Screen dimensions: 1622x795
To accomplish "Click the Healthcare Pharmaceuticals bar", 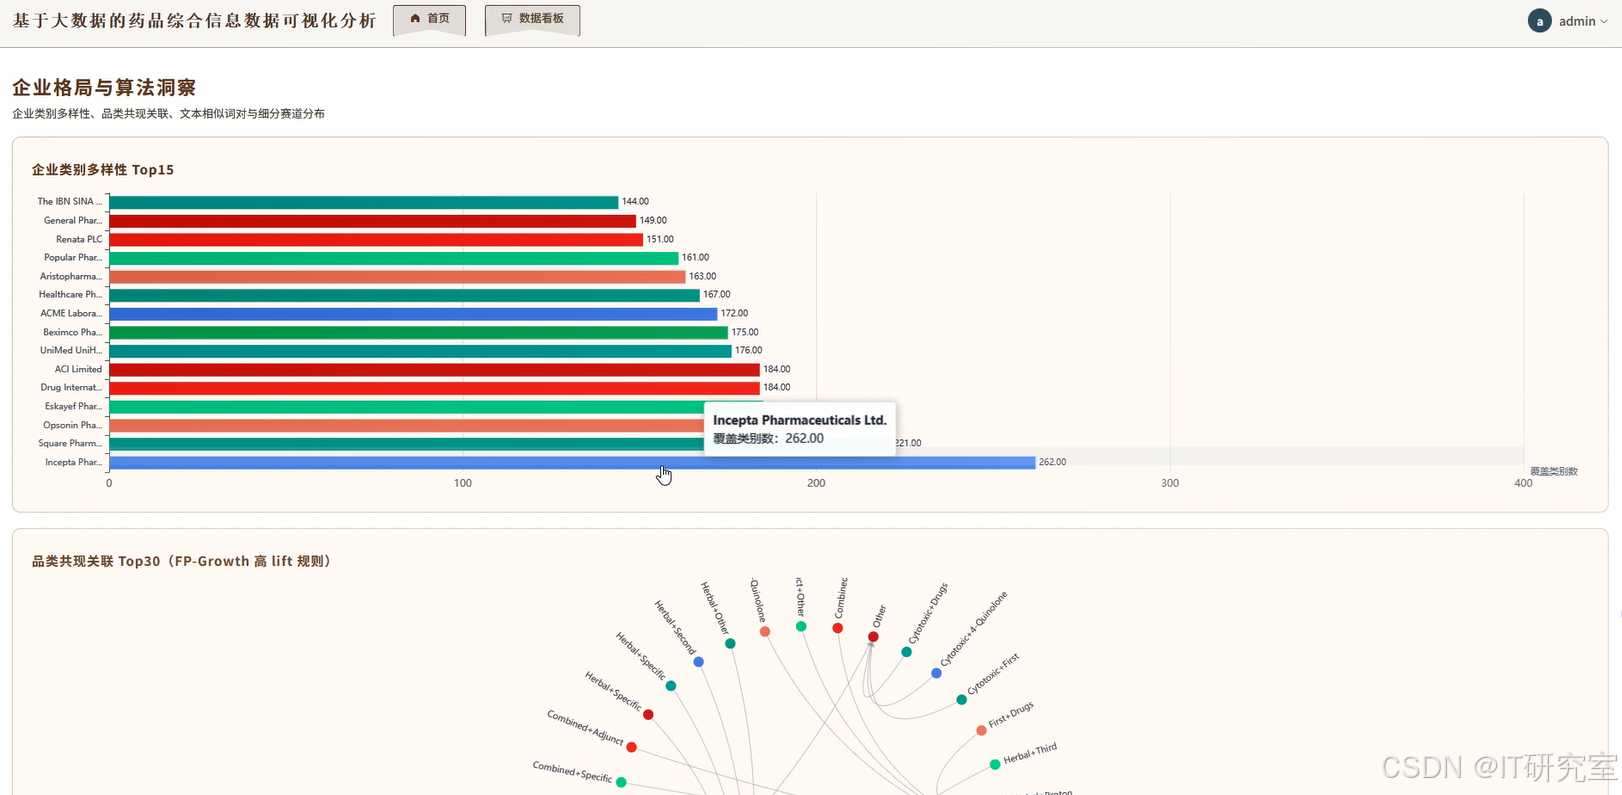I will [405, 295].
